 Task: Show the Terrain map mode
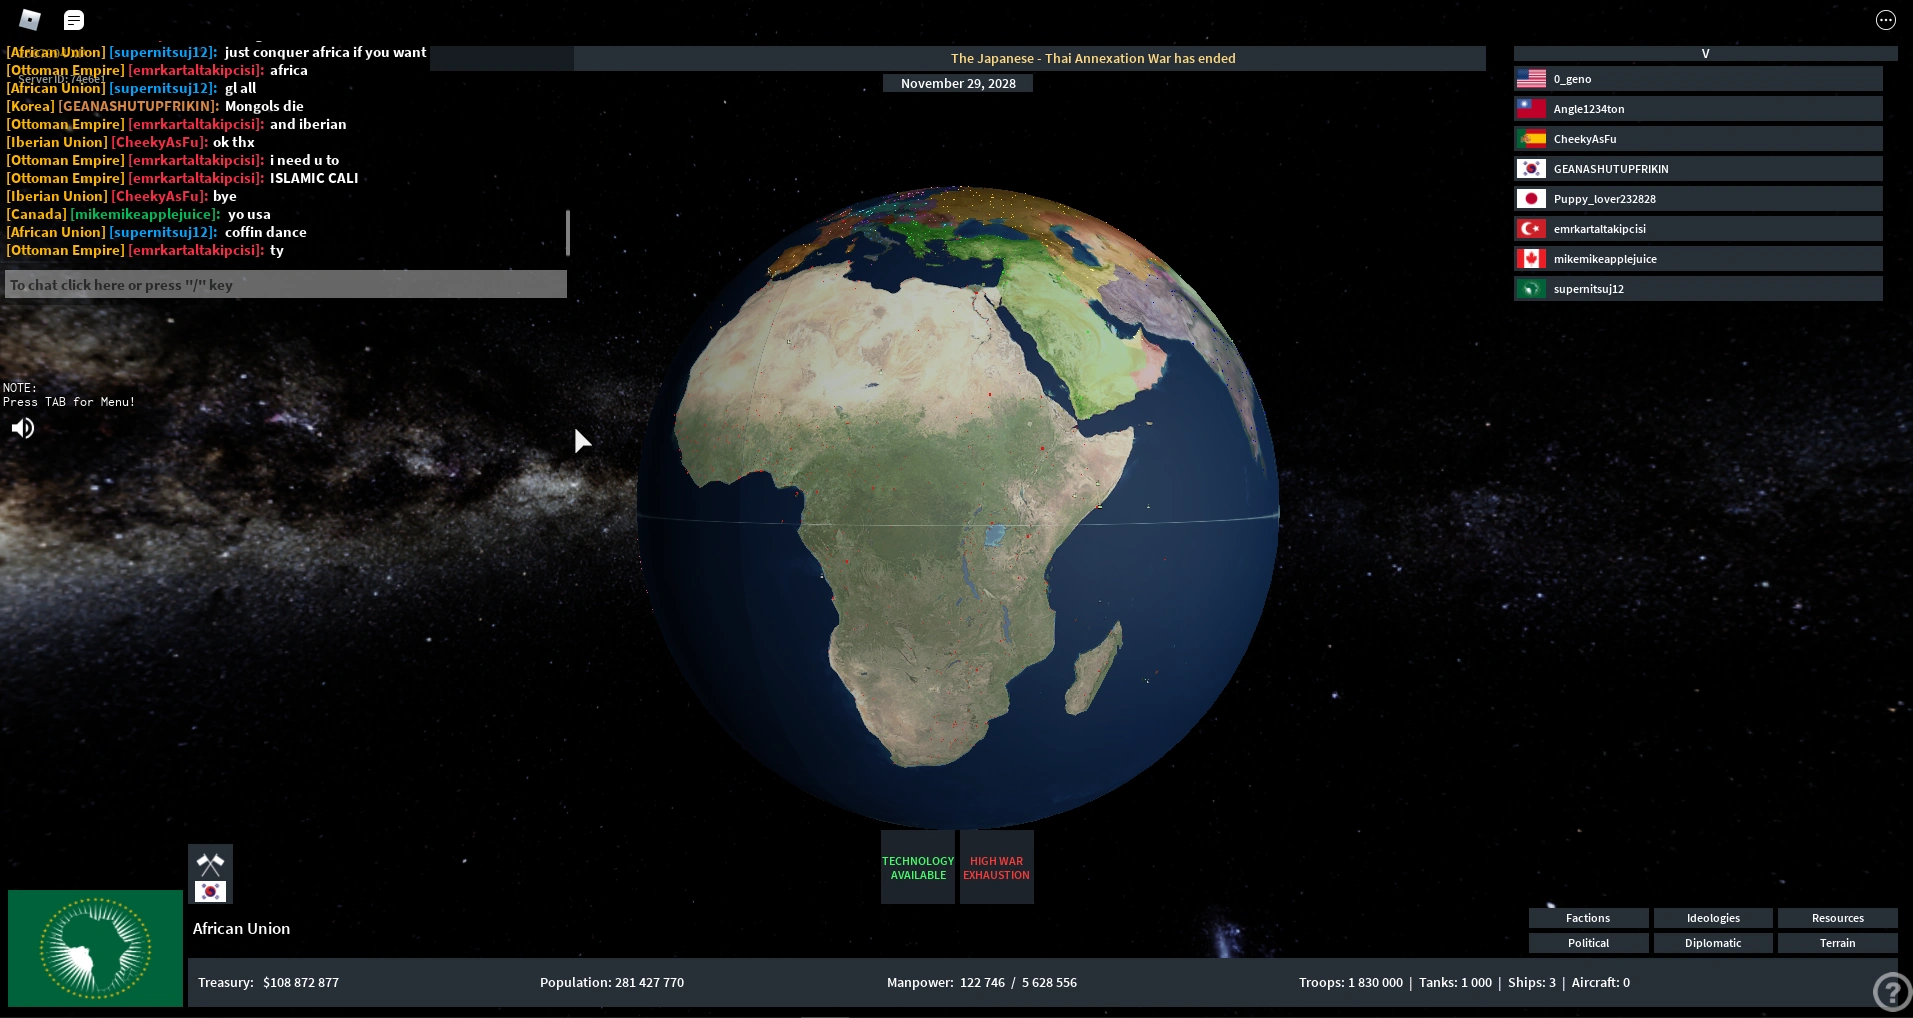1838,943
